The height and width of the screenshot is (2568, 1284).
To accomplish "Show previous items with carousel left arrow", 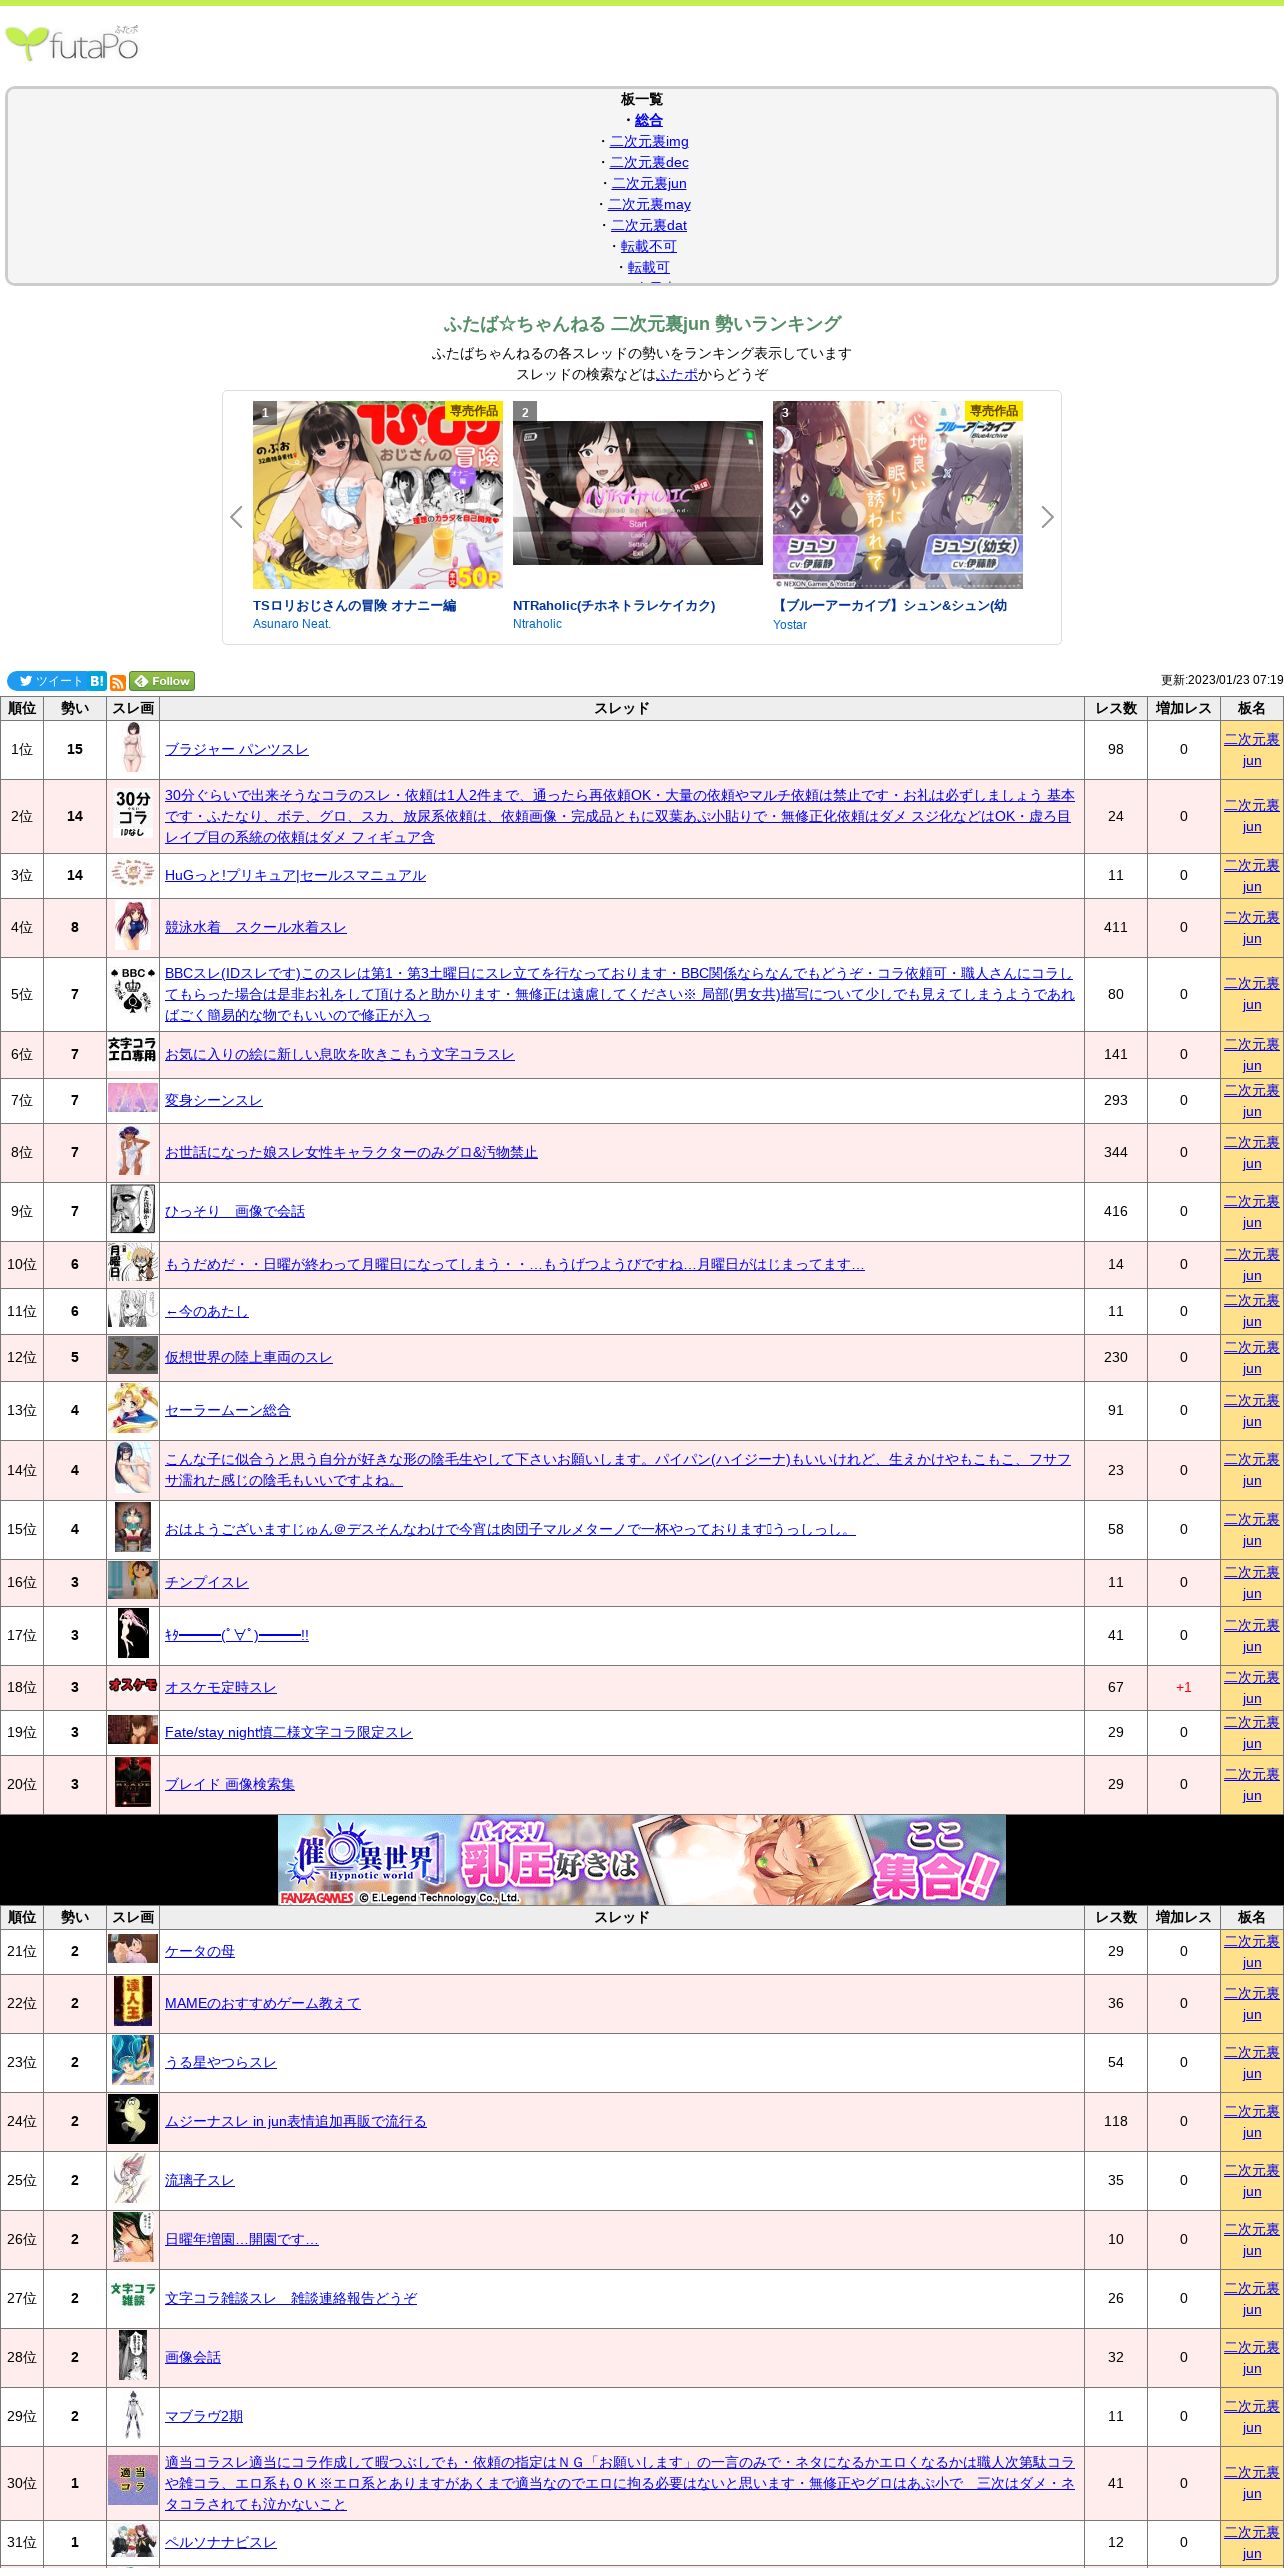I will pyautogui.click(x=237, y=517).
